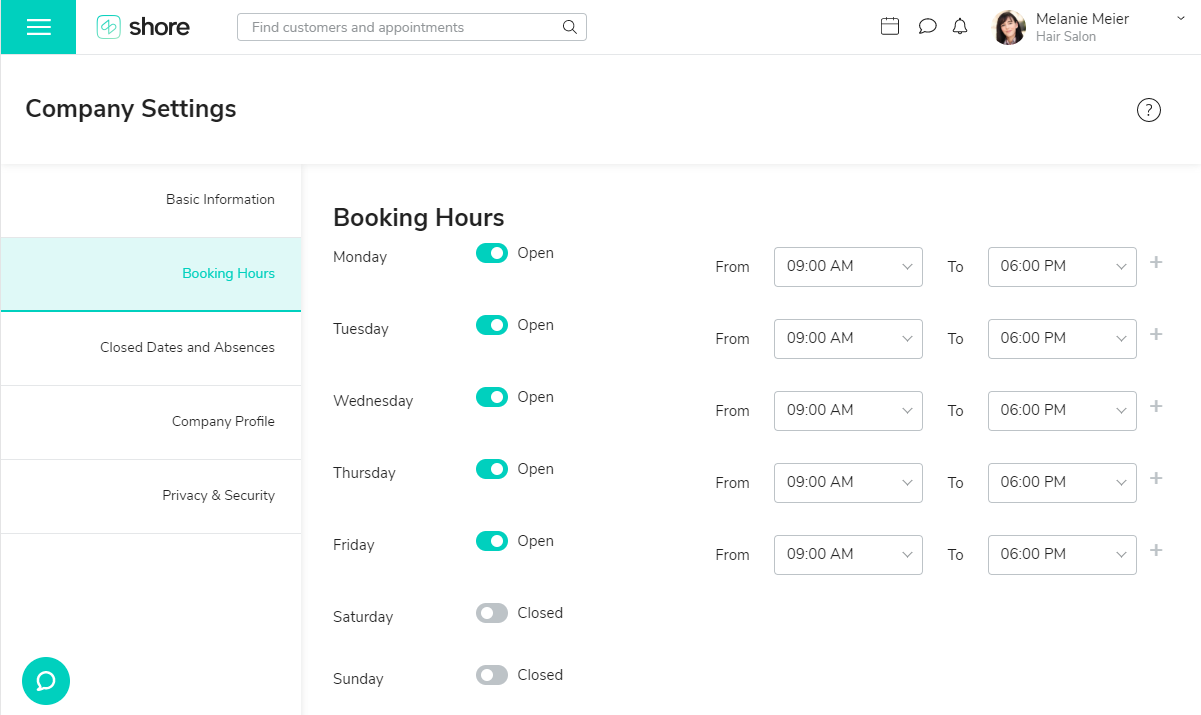Click the Hair Salon subtitle text
This screenshot has height=715, width=1201.
coord(1066,37)
